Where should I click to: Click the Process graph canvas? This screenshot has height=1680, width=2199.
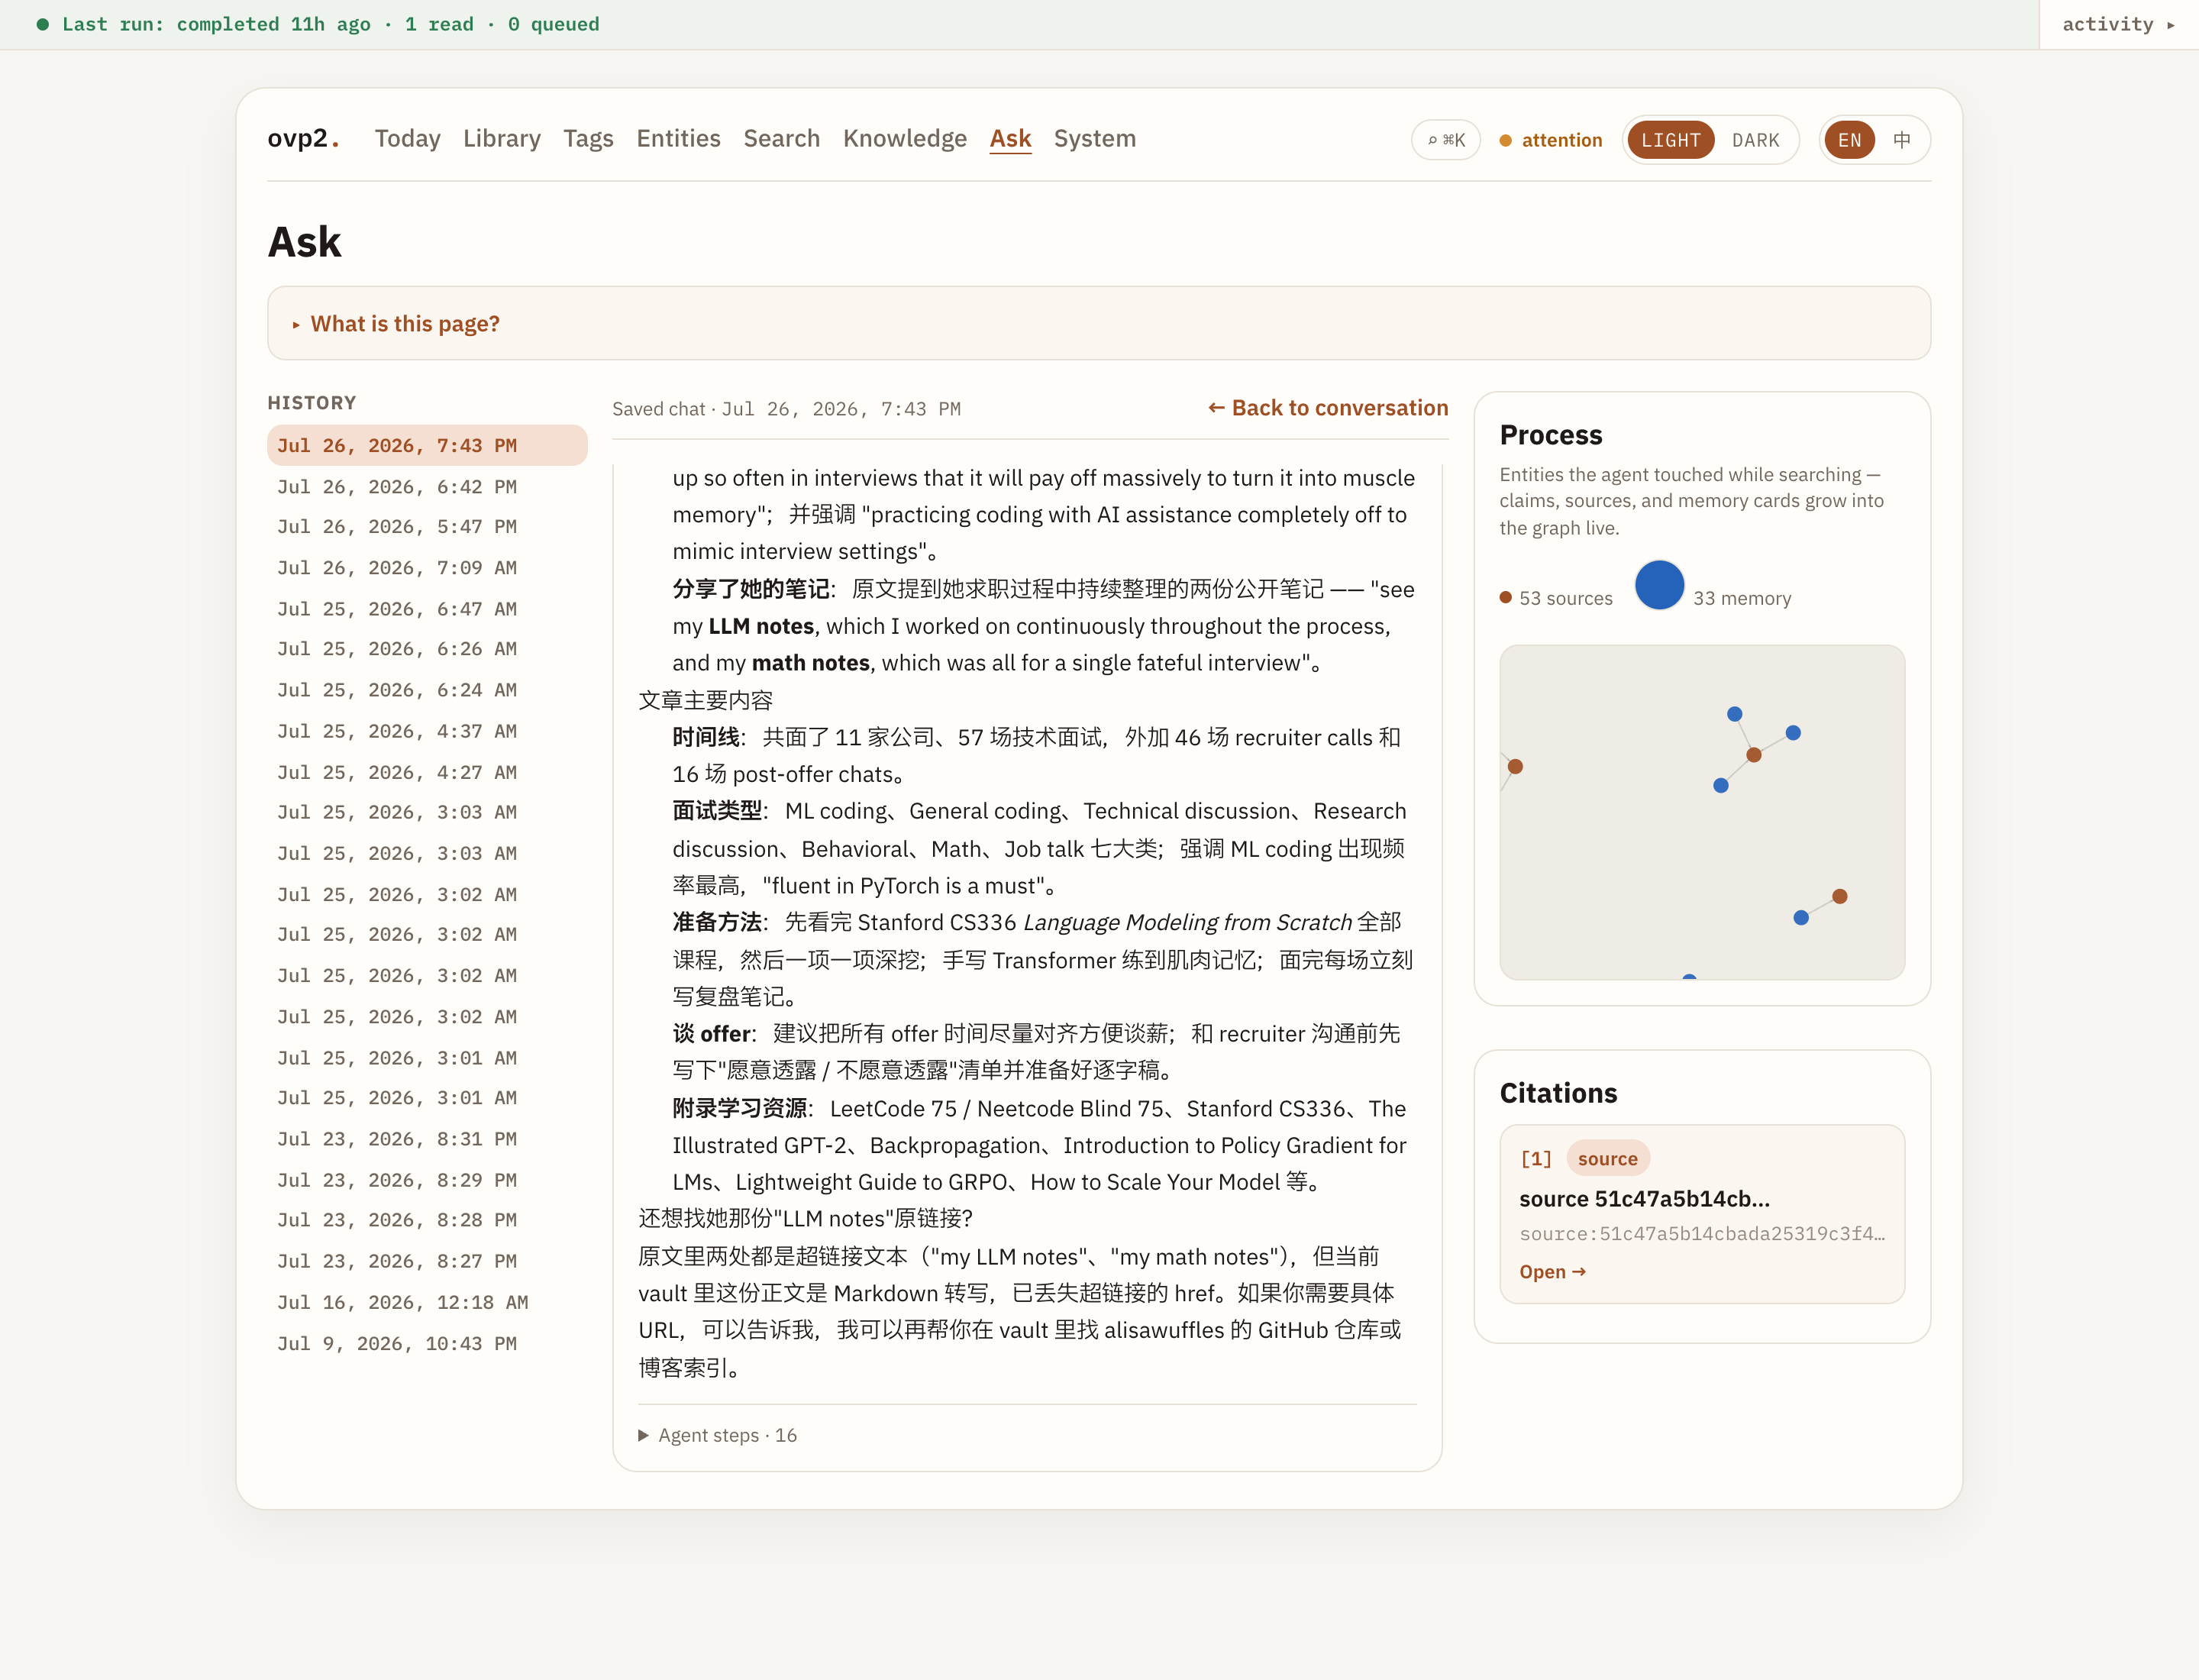1701,812
